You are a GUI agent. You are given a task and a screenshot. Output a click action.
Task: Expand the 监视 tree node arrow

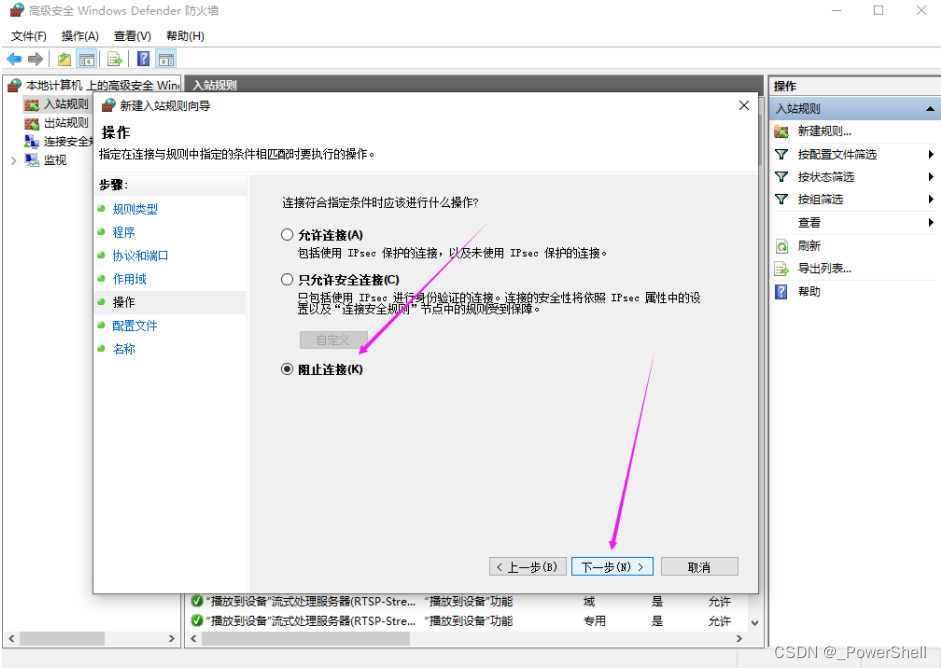click(x=13, y=160)
